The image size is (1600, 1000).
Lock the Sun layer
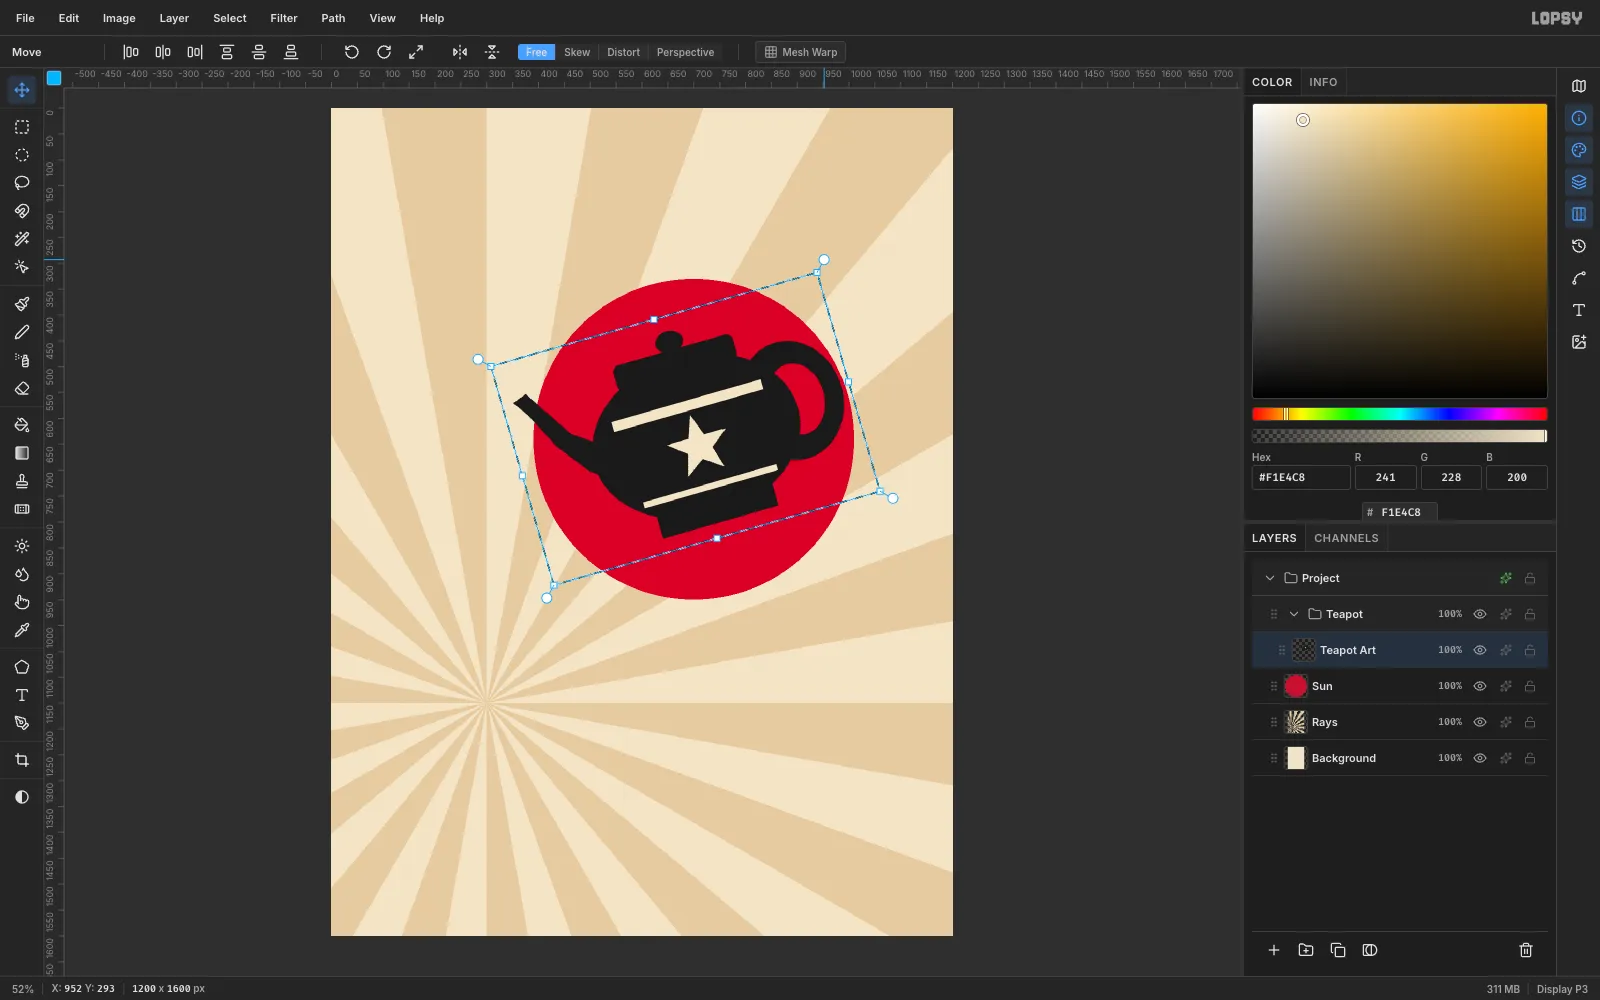coord(1530,686)
